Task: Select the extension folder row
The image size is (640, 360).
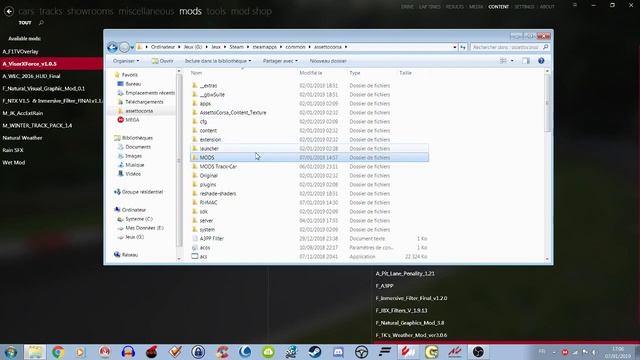Action: tap(309, 140)
